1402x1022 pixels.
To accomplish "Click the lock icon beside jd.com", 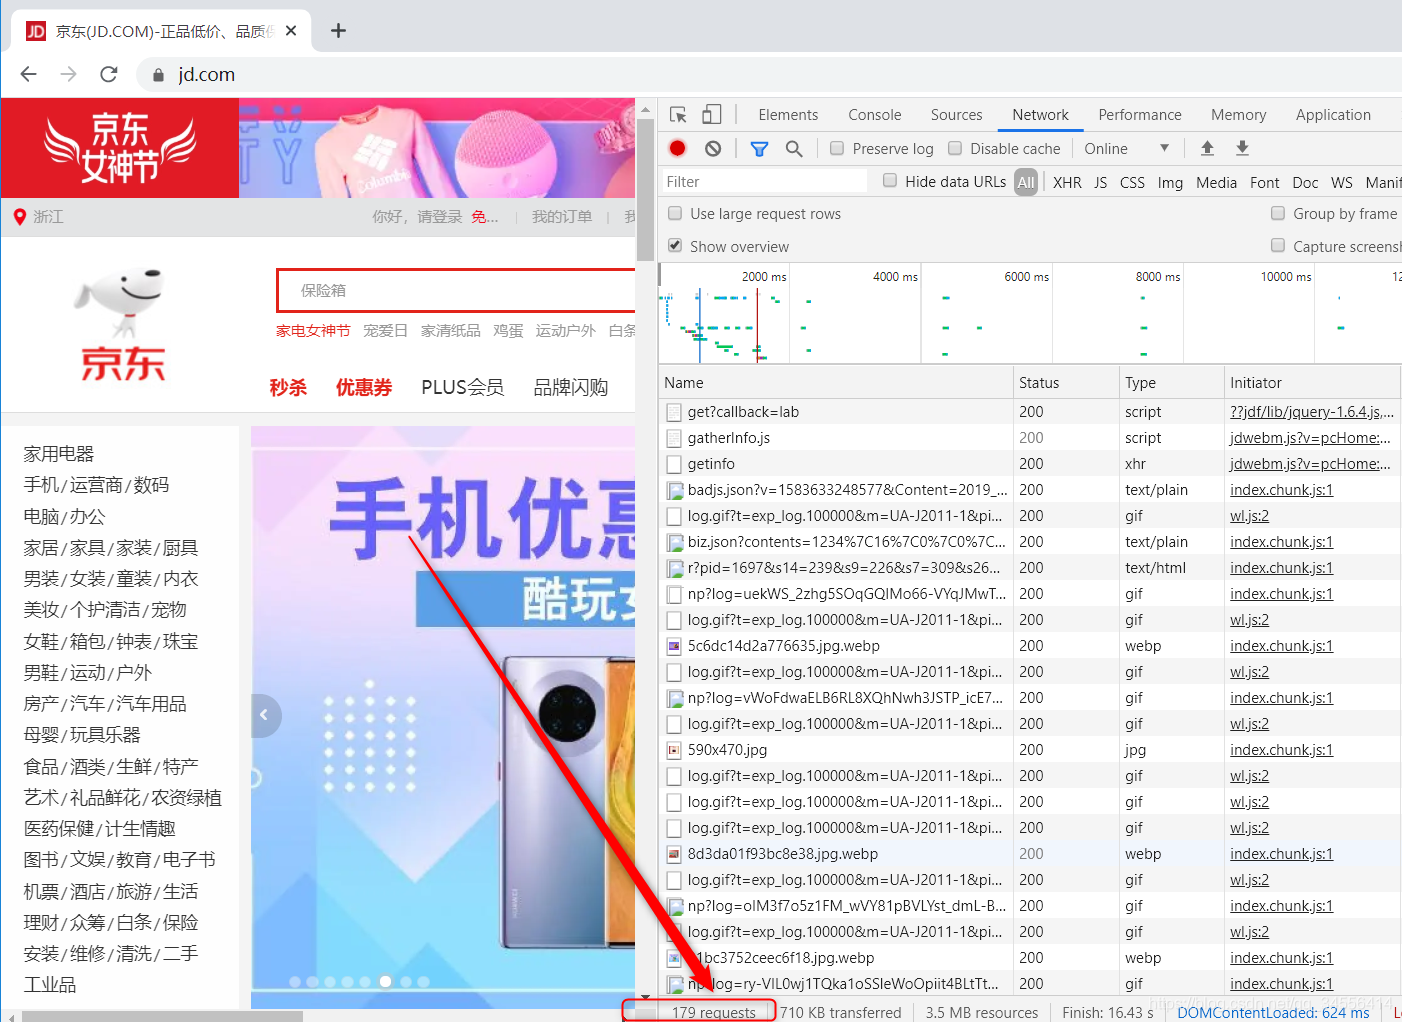I will point(157,75).
